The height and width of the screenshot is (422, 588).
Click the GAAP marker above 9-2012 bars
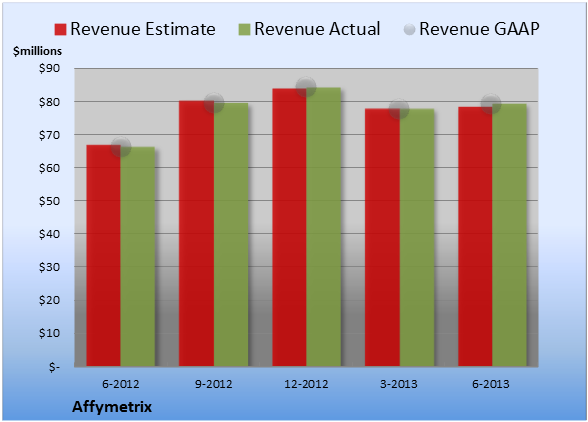click(214, 103)
